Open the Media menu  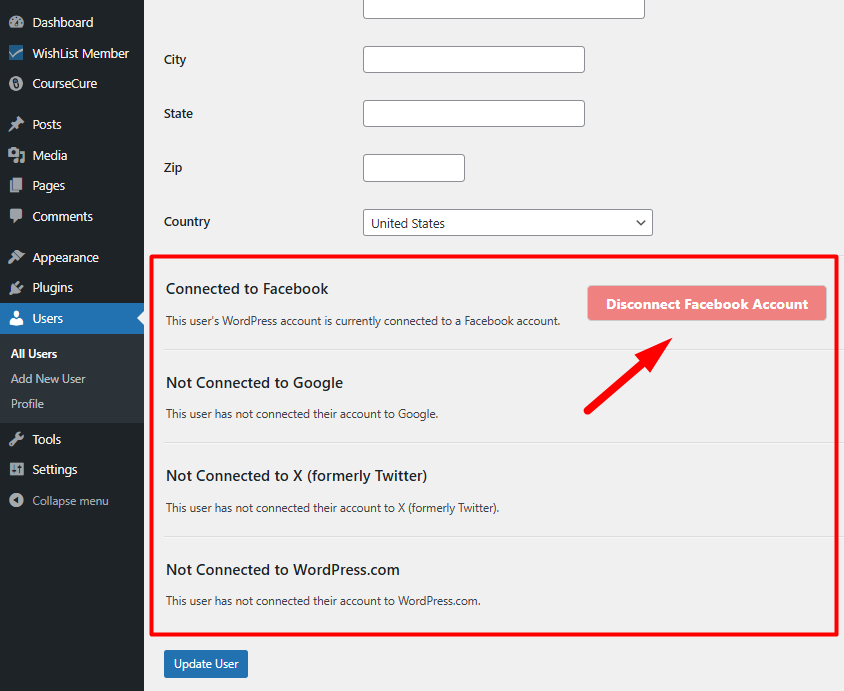(50, 156)
